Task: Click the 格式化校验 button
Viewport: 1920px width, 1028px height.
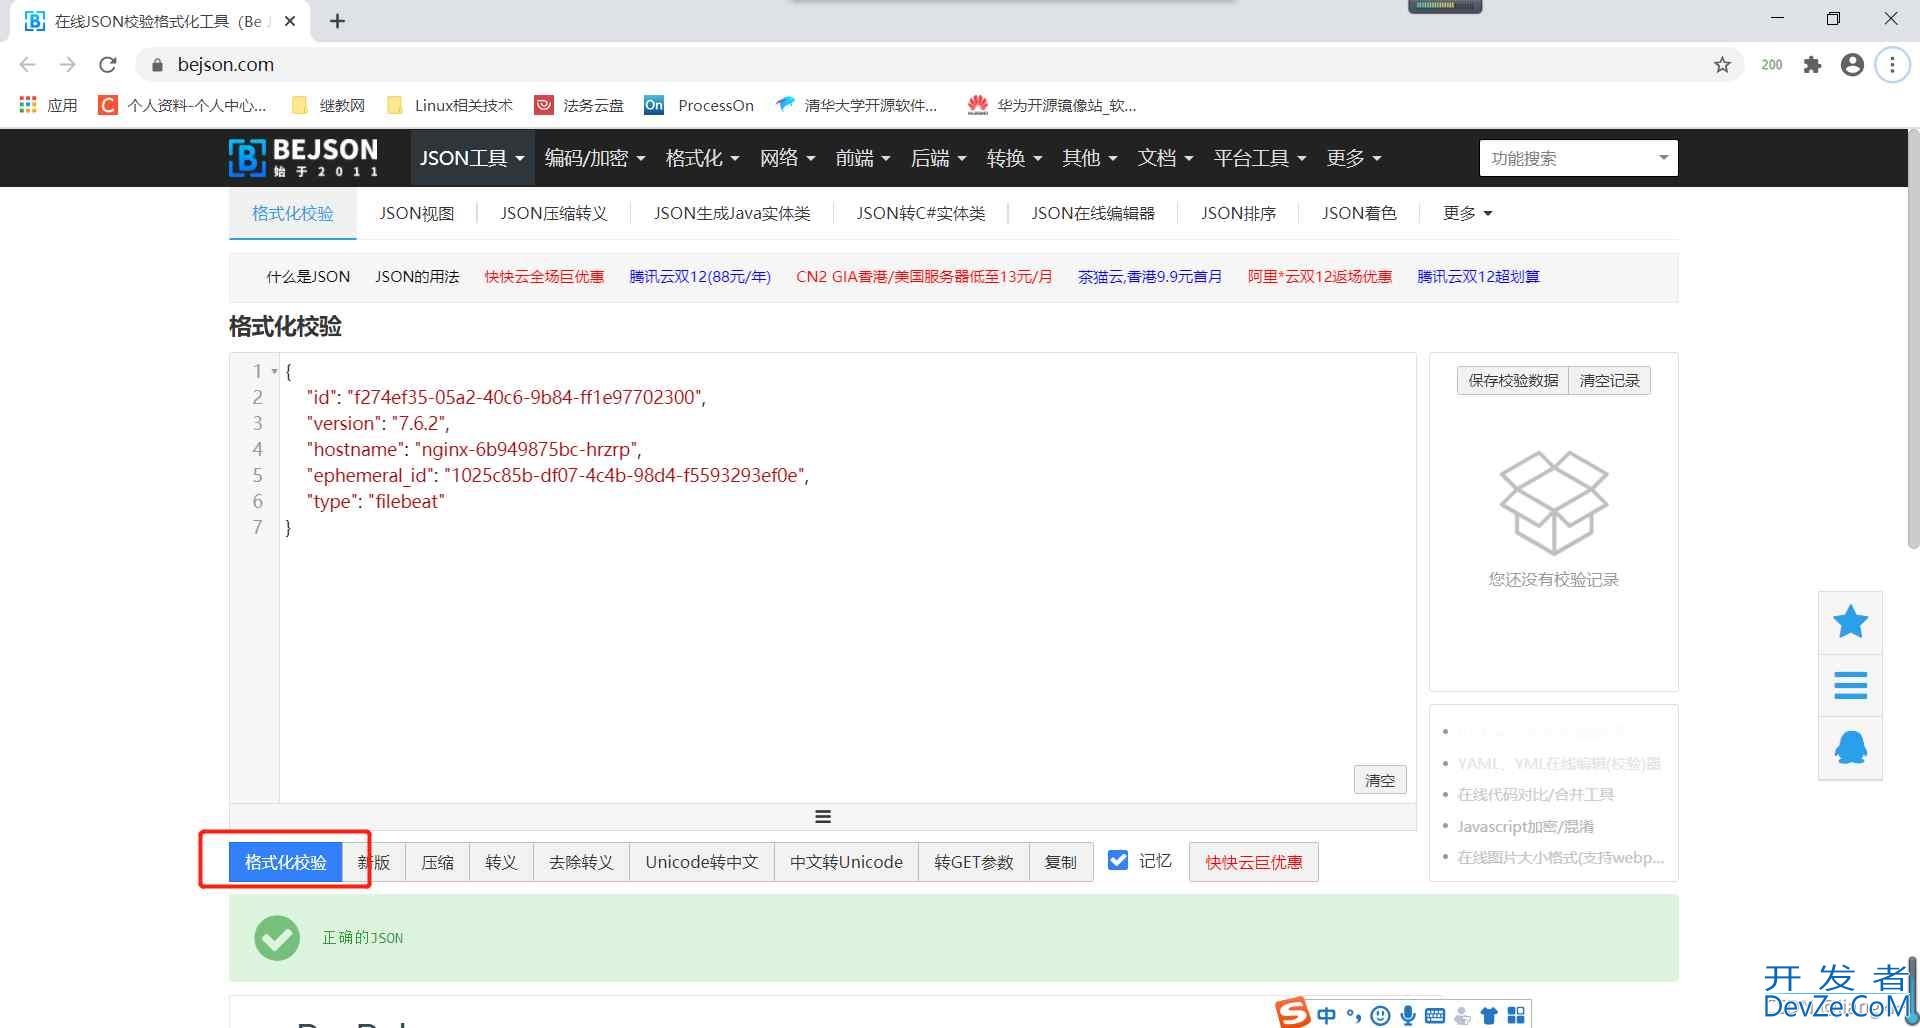Action: (x=286, y=862)
